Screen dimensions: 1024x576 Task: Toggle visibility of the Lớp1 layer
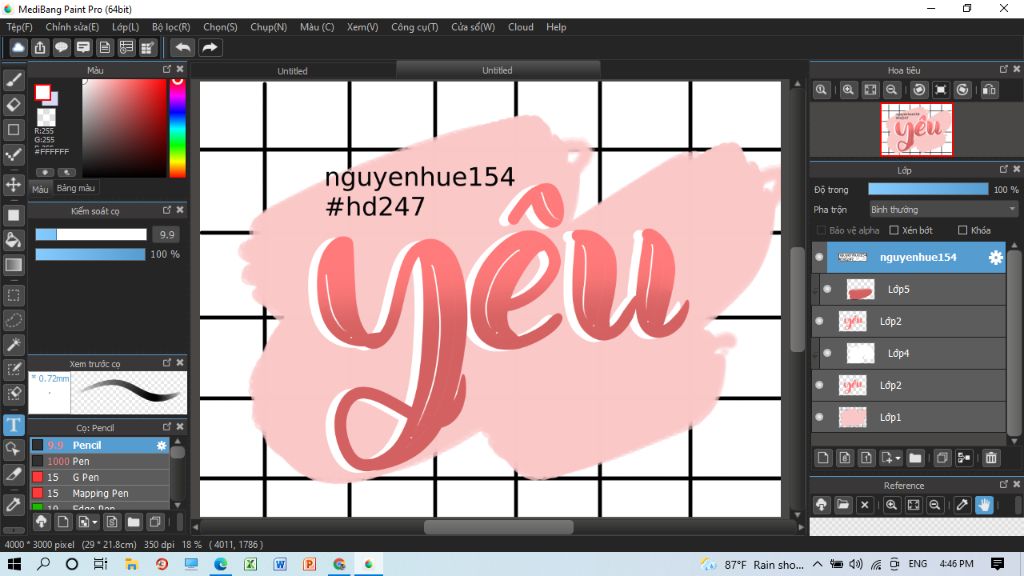coord(820,417)
